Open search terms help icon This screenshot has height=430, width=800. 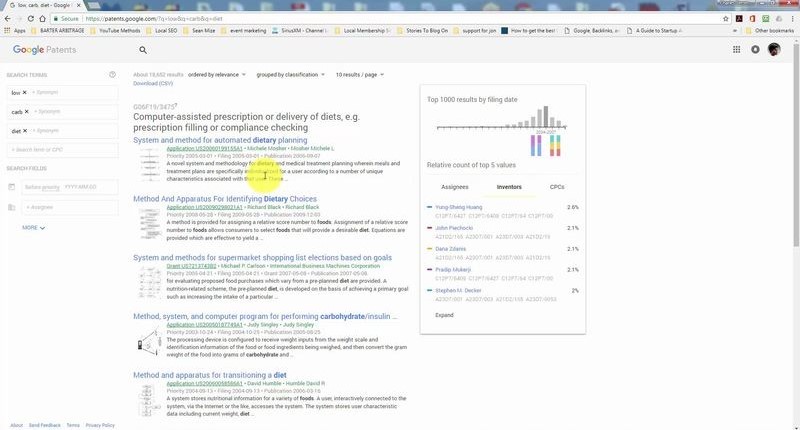click(x=112, y=75)
